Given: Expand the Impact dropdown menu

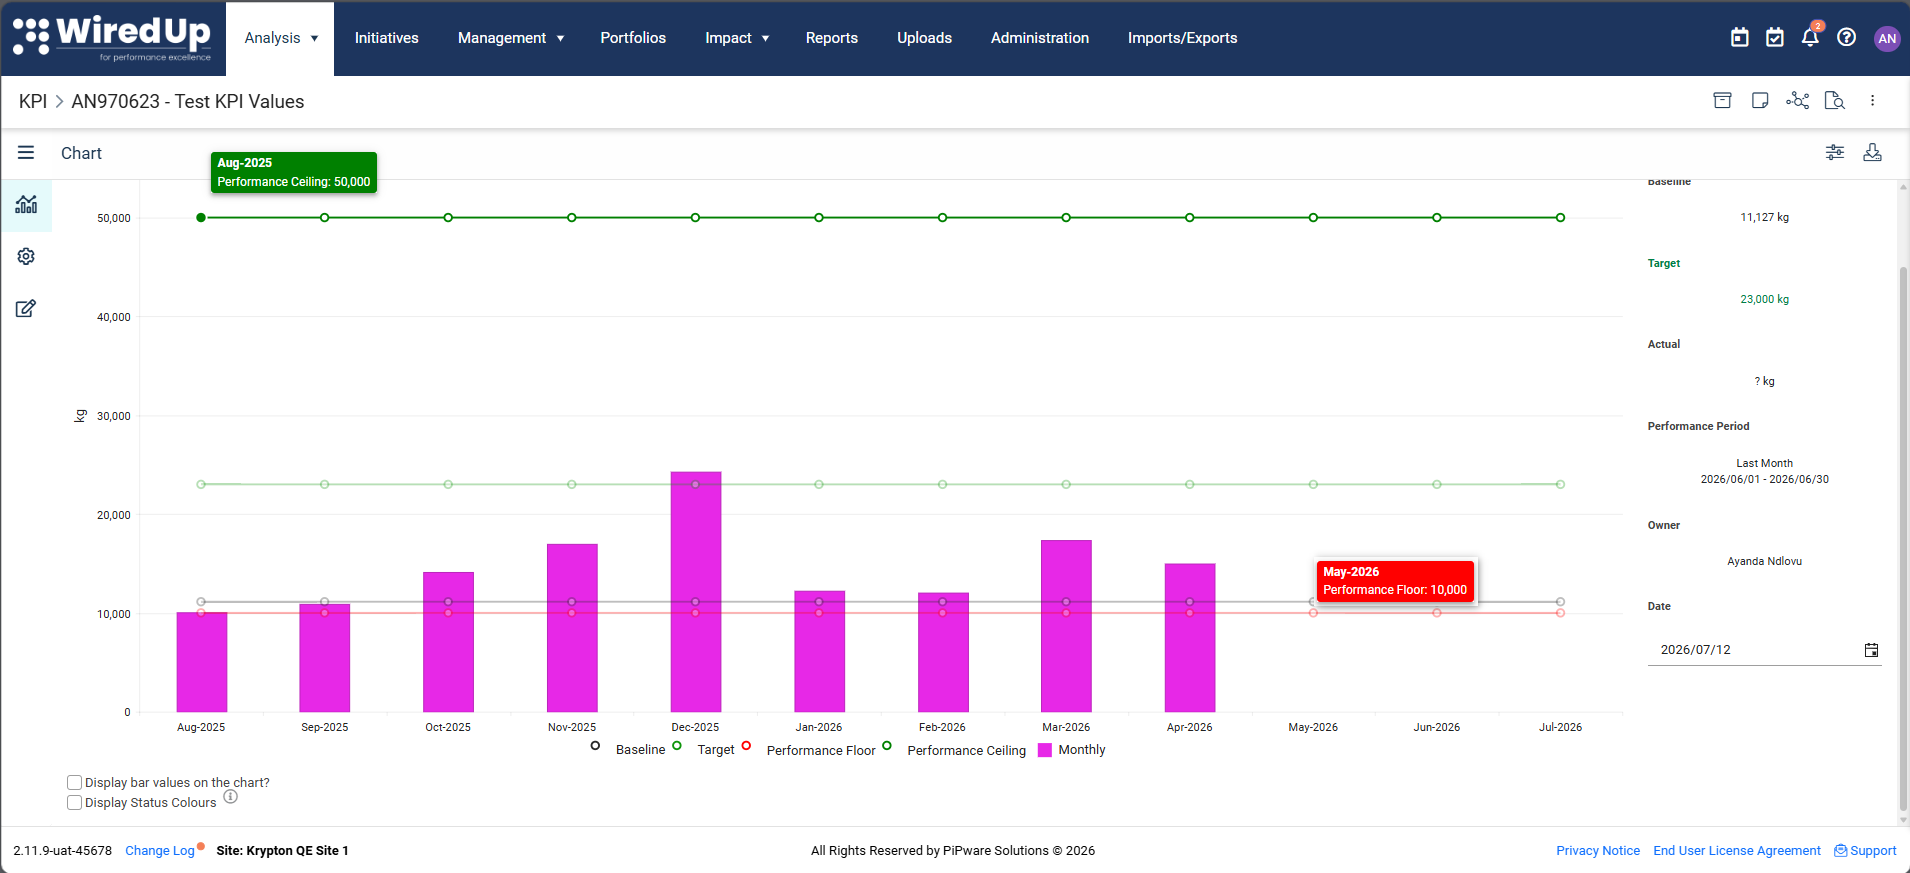Looking at the screenshot, I should click(x=737, y=38).
